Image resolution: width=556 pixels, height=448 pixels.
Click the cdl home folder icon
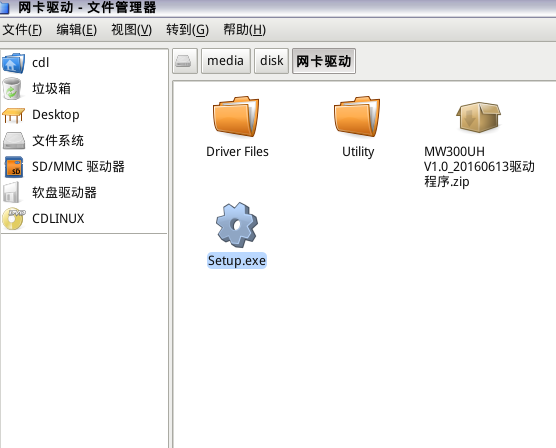(x=13, y=63)
